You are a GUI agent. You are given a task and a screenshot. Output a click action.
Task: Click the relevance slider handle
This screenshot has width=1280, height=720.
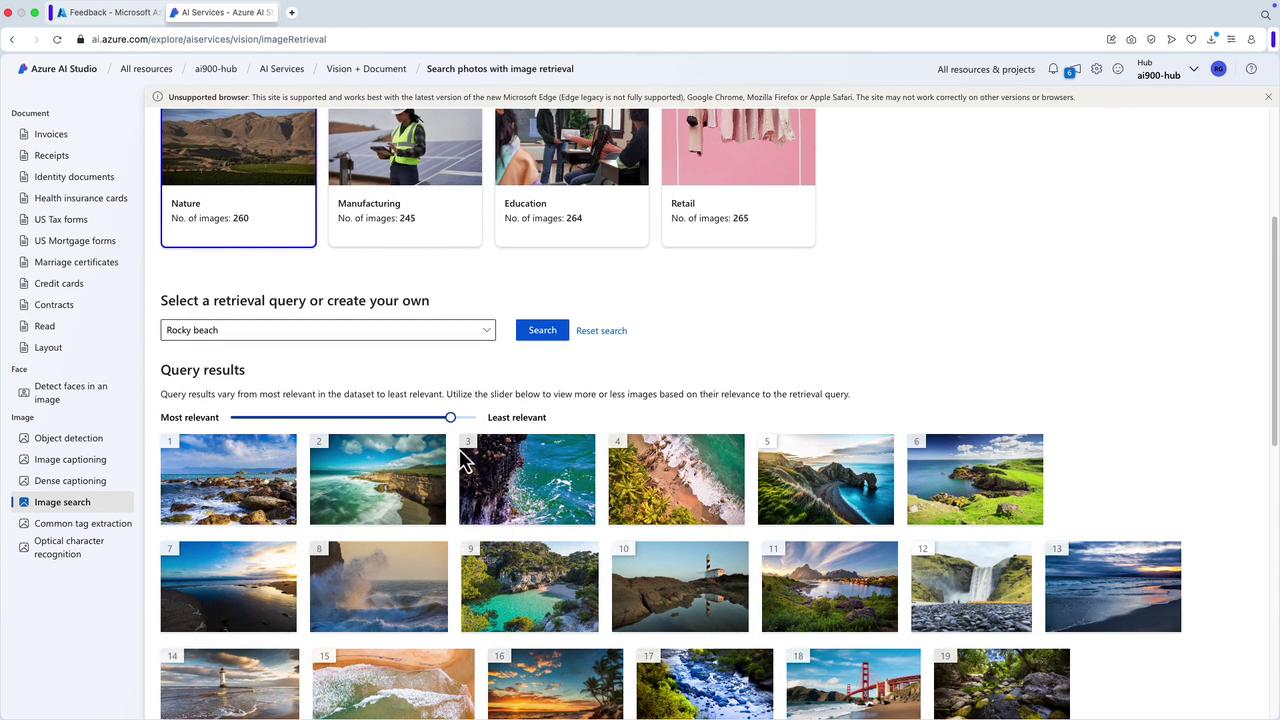[451, 417]
